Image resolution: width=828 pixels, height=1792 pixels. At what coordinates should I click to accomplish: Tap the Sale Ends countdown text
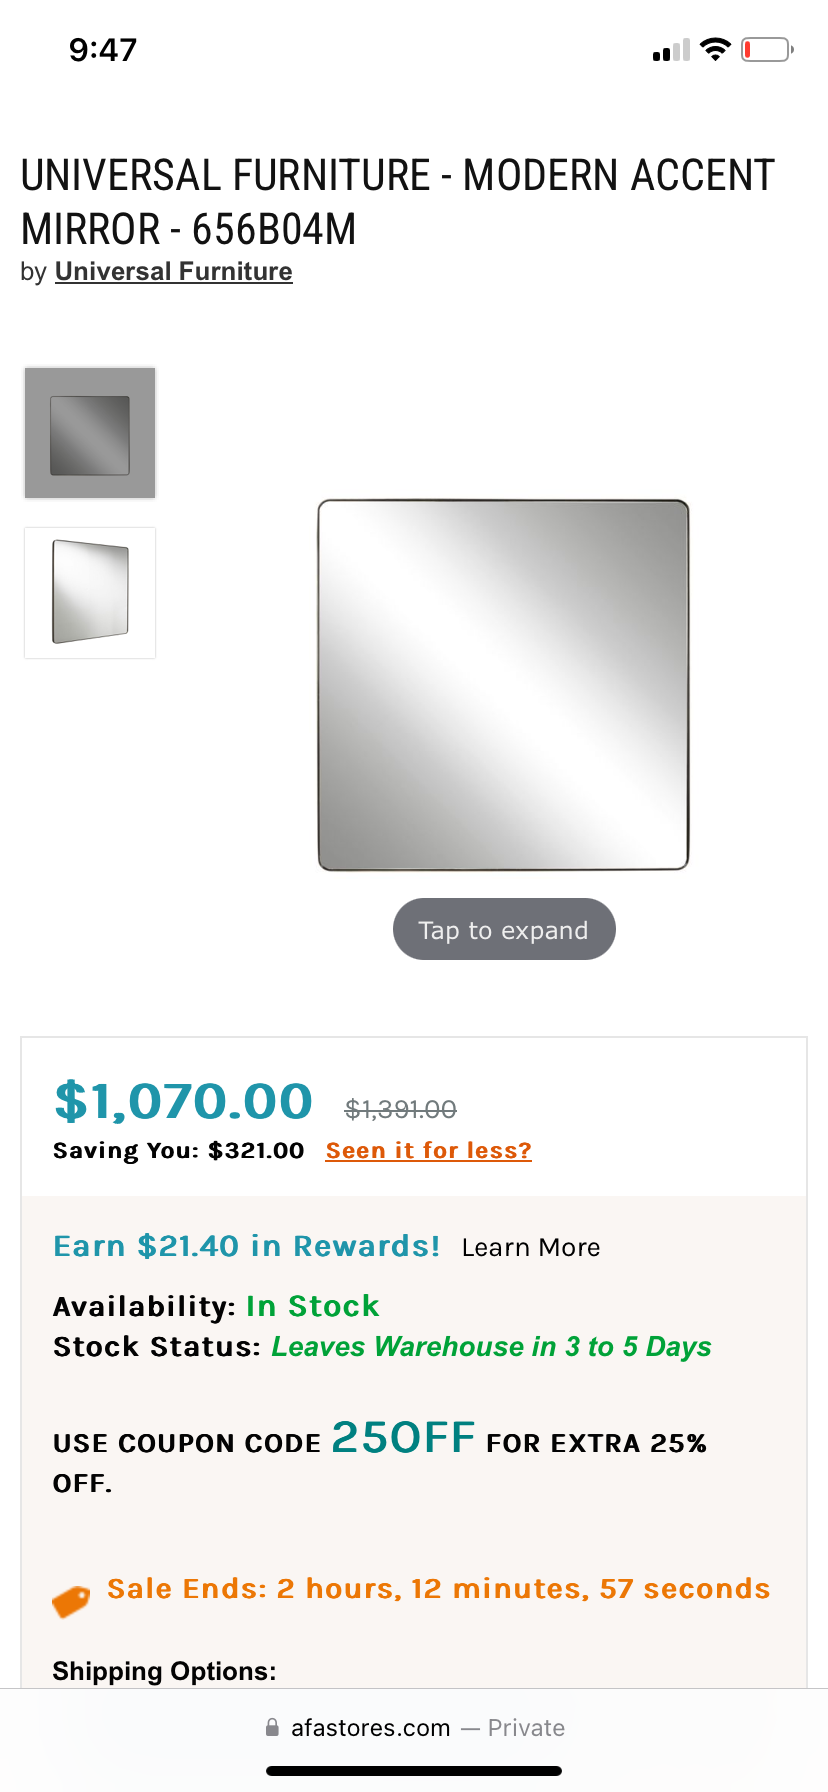tap(438, 1588)
